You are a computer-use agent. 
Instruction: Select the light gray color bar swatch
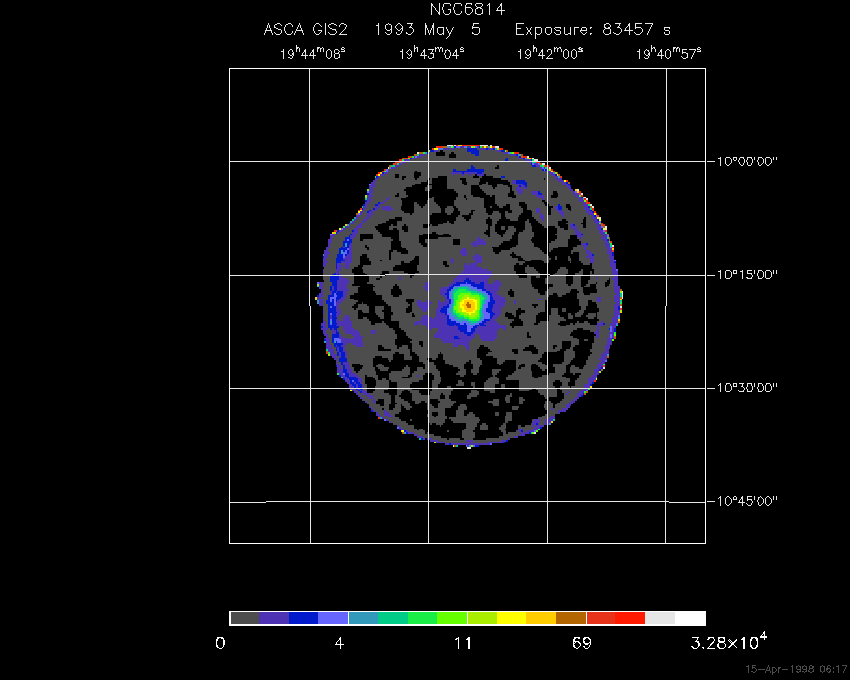coord(660,618)
